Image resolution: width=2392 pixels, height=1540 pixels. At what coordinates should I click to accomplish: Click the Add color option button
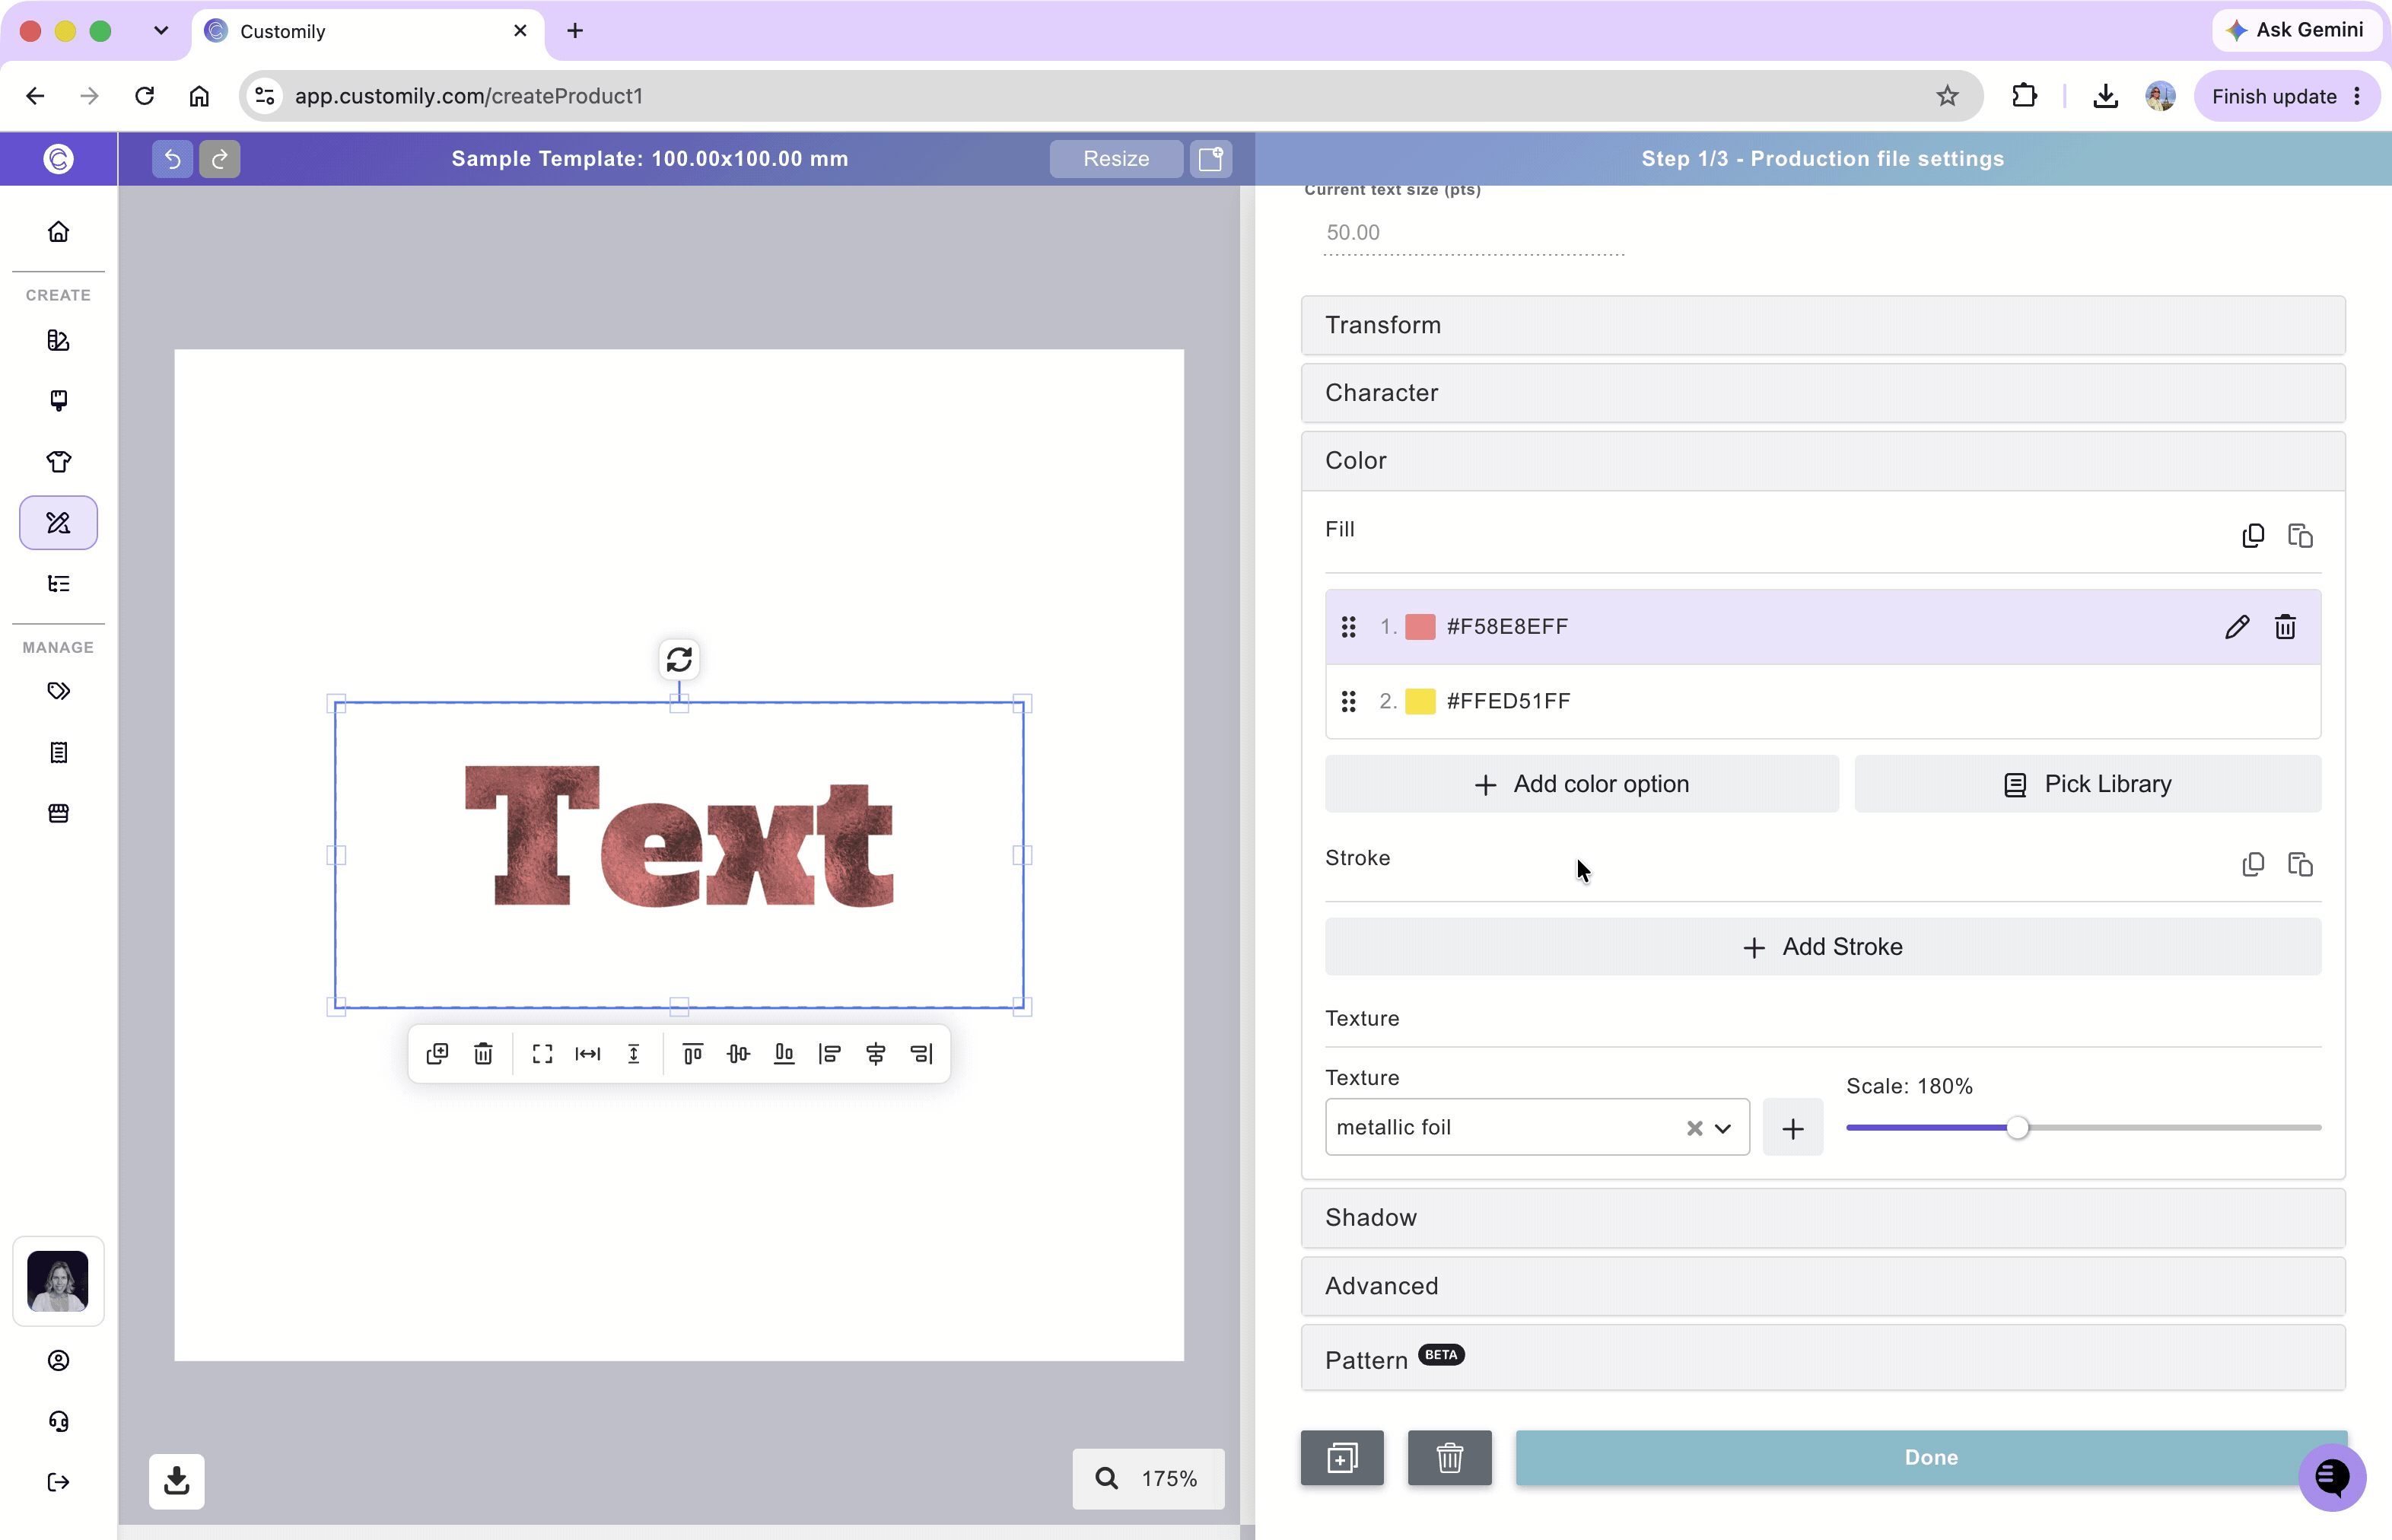pos(1581,784)
